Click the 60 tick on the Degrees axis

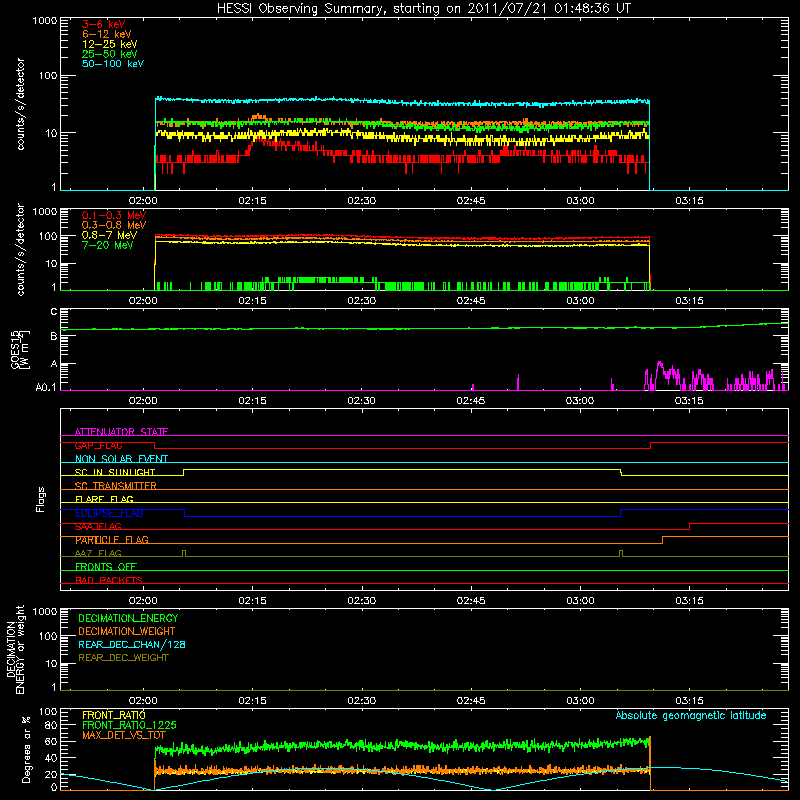coord(51,741)
